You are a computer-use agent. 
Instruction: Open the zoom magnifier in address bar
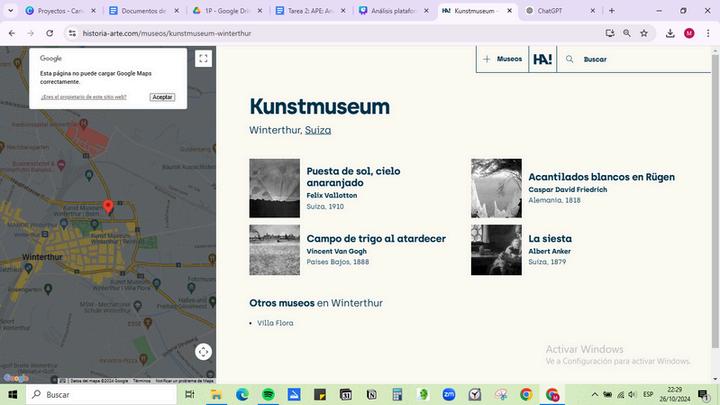(x=627, y=33)
